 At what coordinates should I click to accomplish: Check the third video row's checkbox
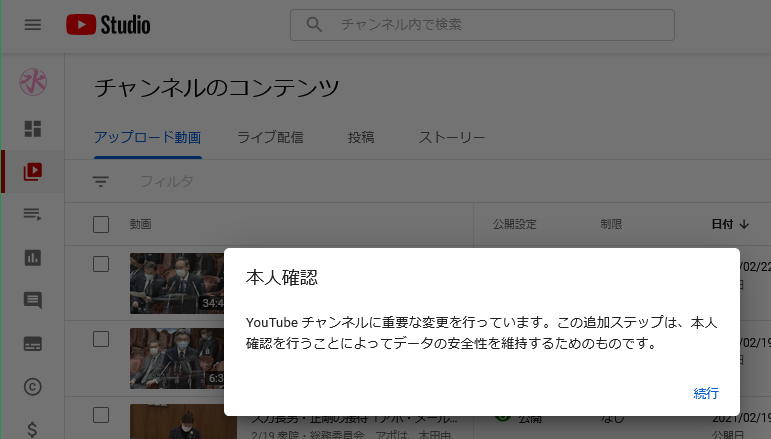pyautogui.click(x=101, y=415)
